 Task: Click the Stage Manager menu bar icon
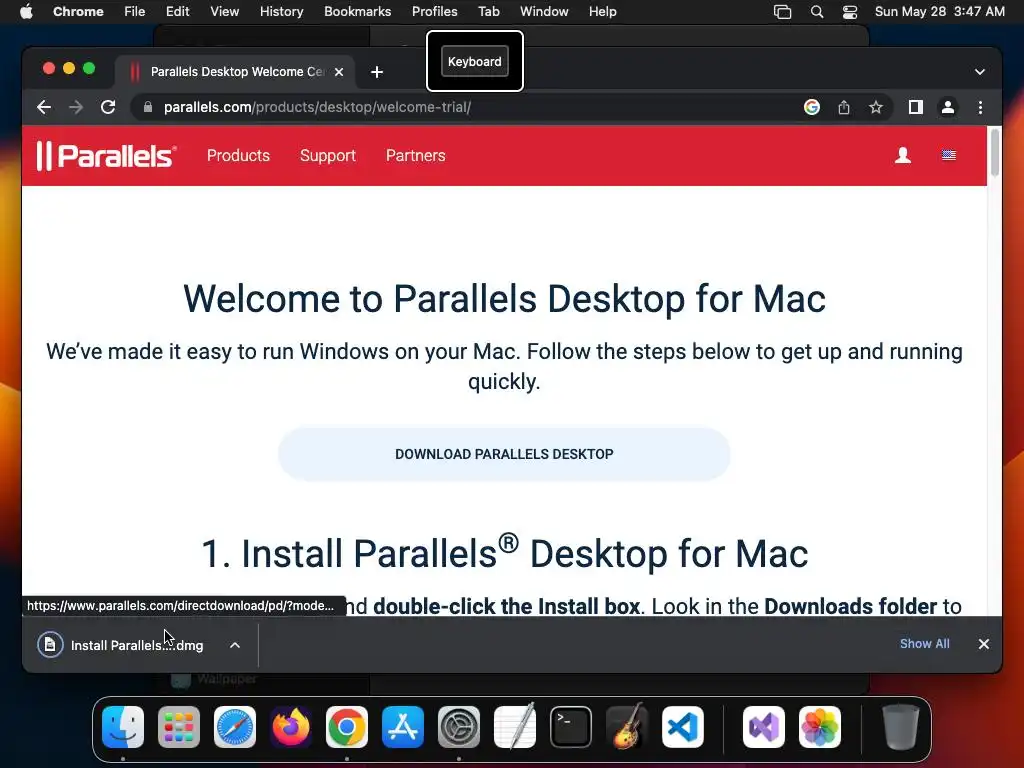(x=782, y=12)
